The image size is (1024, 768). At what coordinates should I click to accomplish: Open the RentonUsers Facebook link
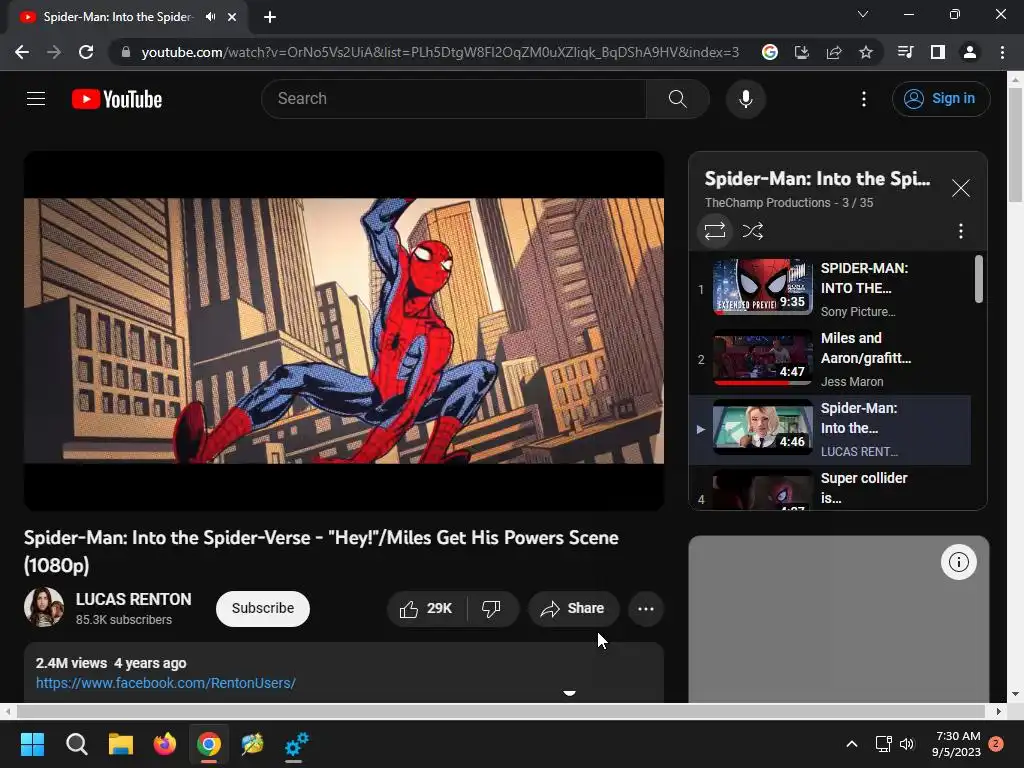166,683
